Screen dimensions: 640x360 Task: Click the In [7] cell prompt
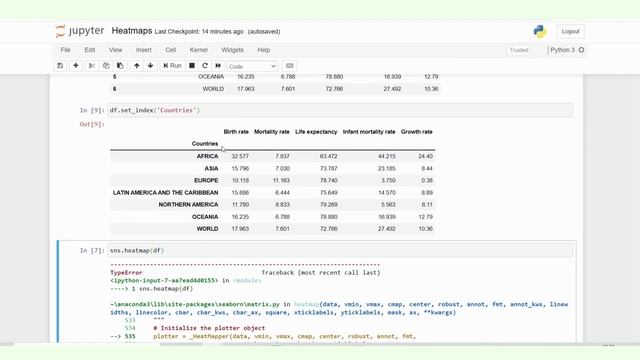point(92,251)
